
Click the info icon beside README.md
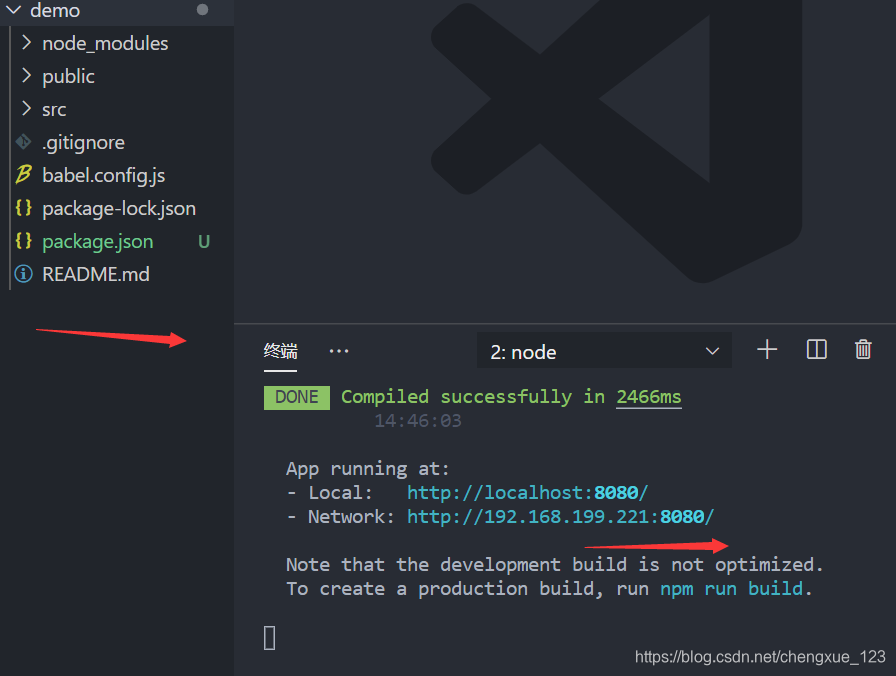coord(23,274)
